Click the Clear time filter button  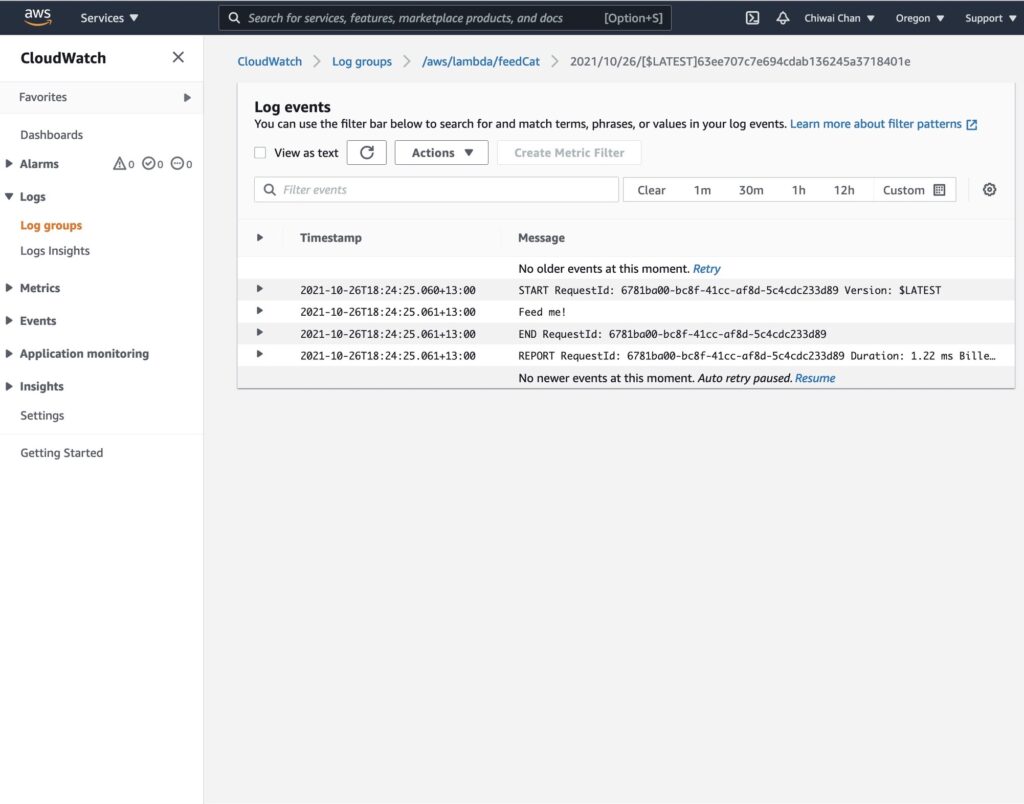click(x=651, y=190)
